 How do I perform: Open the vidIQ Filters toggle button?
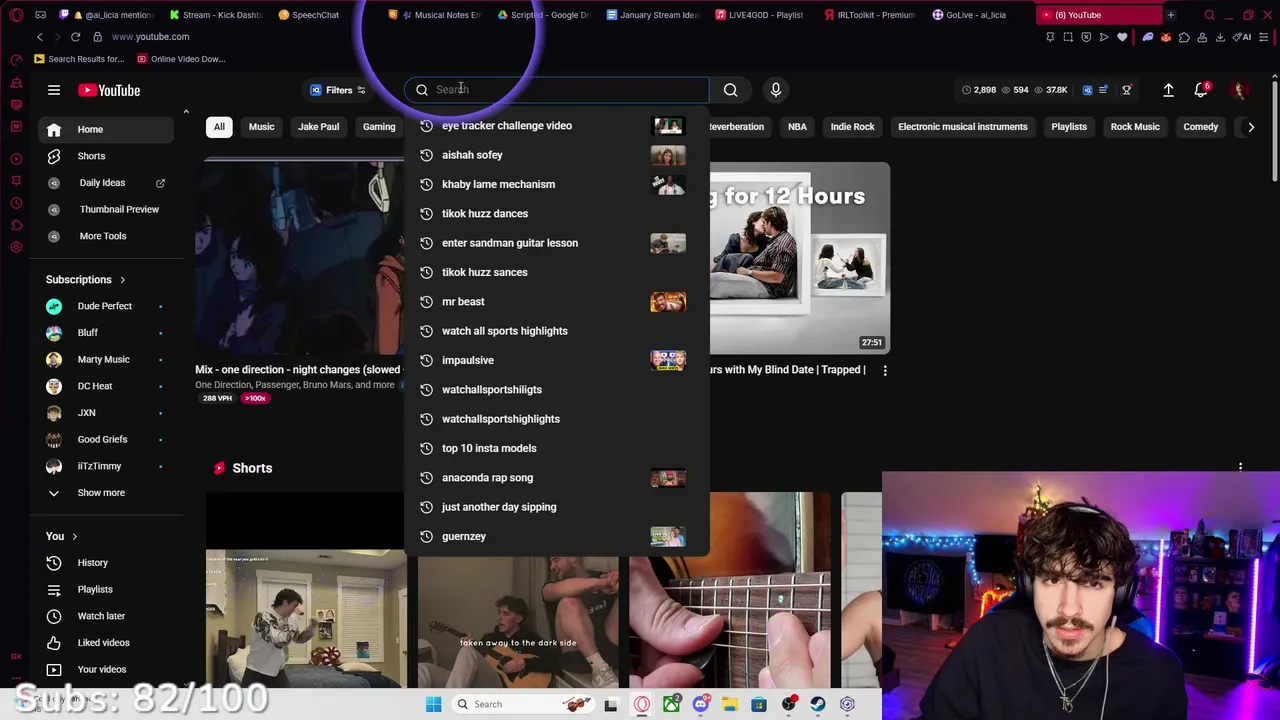coord(338,90)
